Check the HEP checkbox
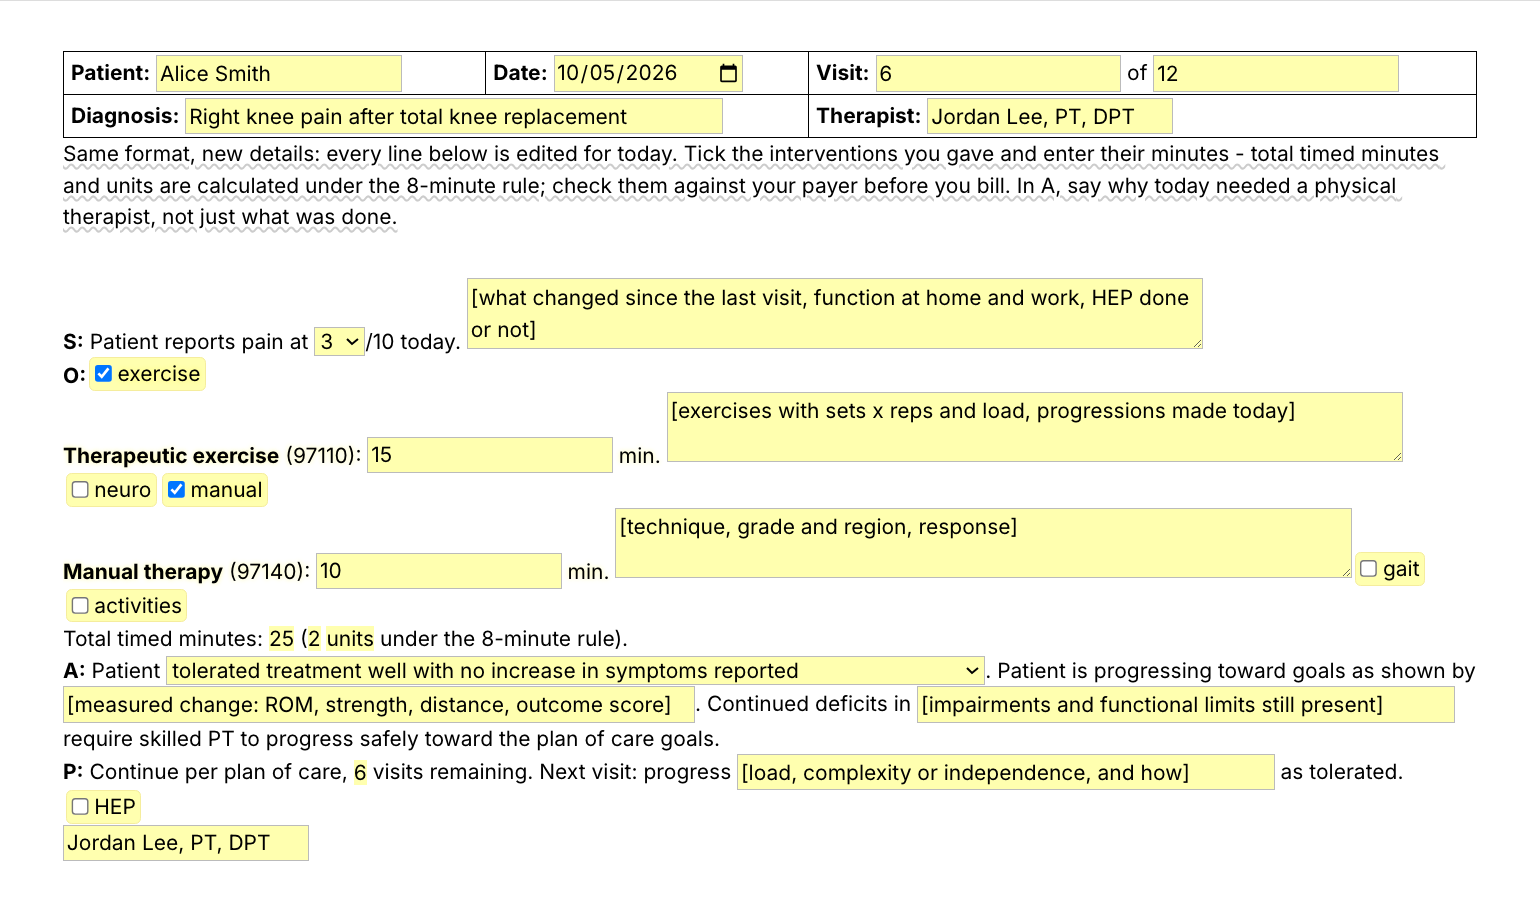 coord(80,807)
